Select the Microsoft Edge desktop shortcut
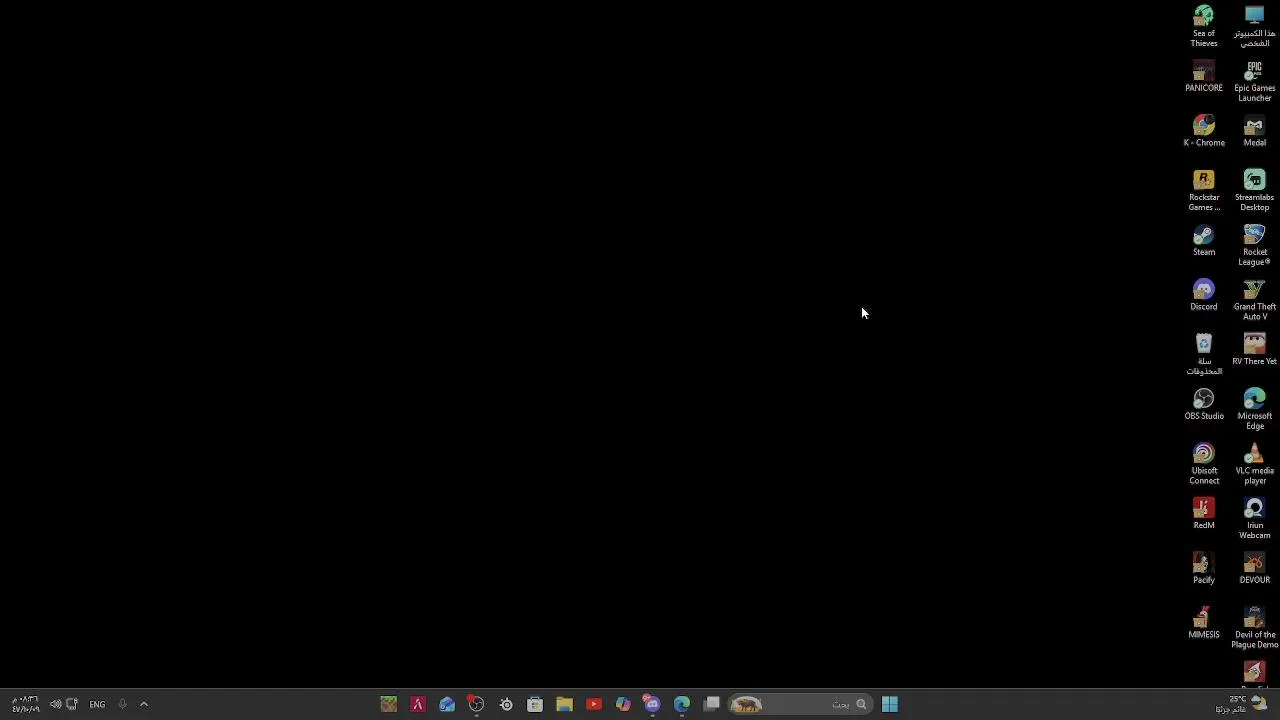The width and height of the screenshot is (1280, 720). (1254, 409)
